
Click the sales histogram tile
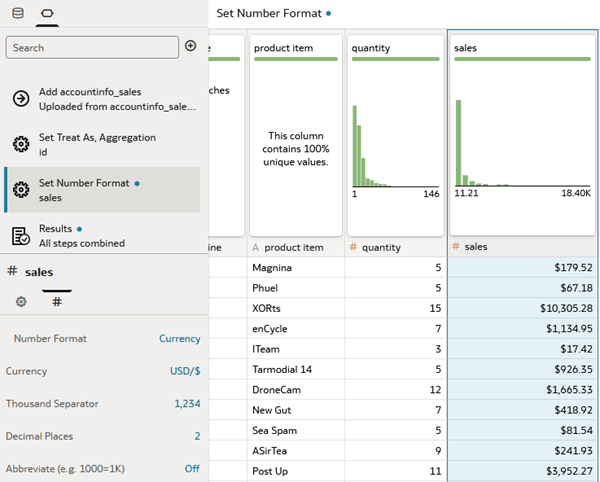[x=523, y=134]
